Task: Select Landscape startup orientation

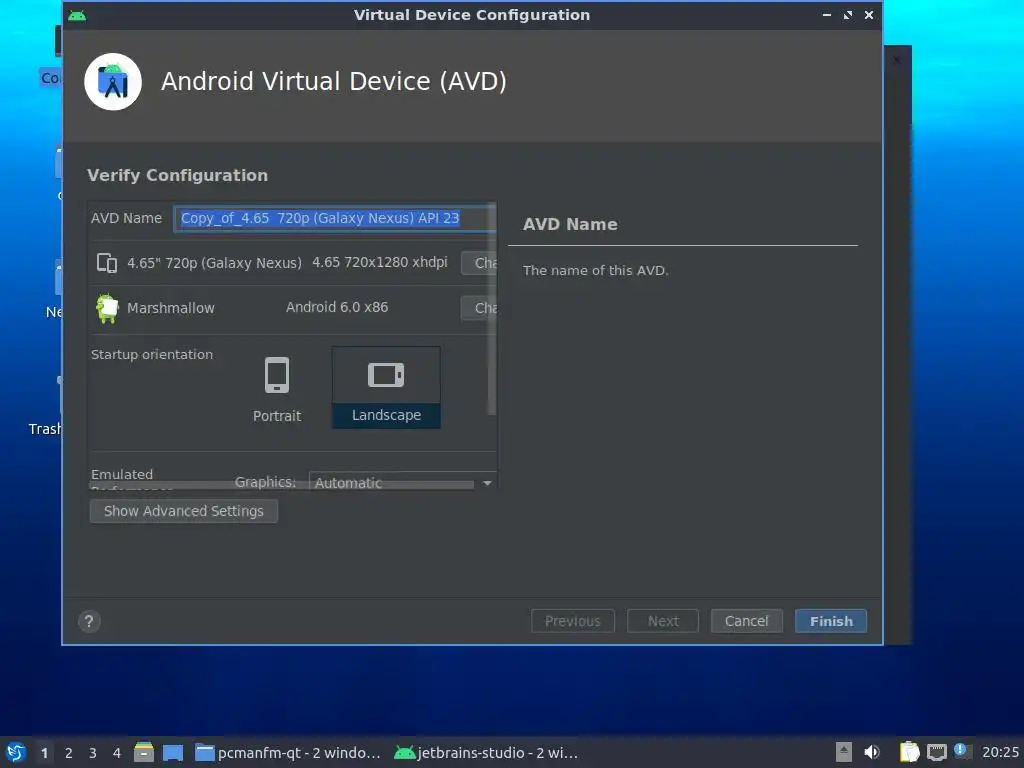Action: [x=386, y=388]
